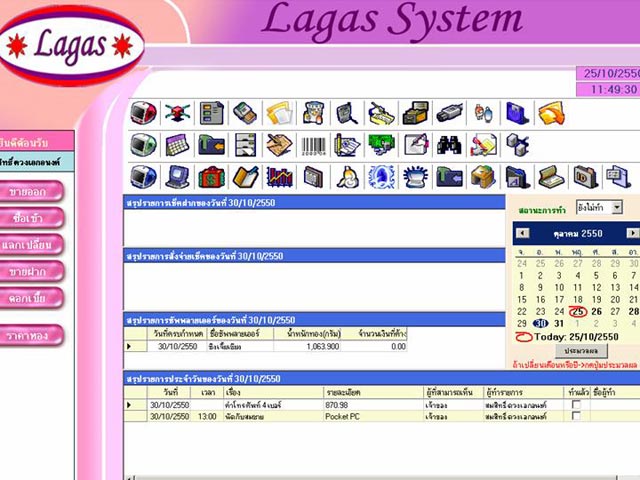Click the 13:00 time cell
640x480 pixels.
[x=207, y=416]
